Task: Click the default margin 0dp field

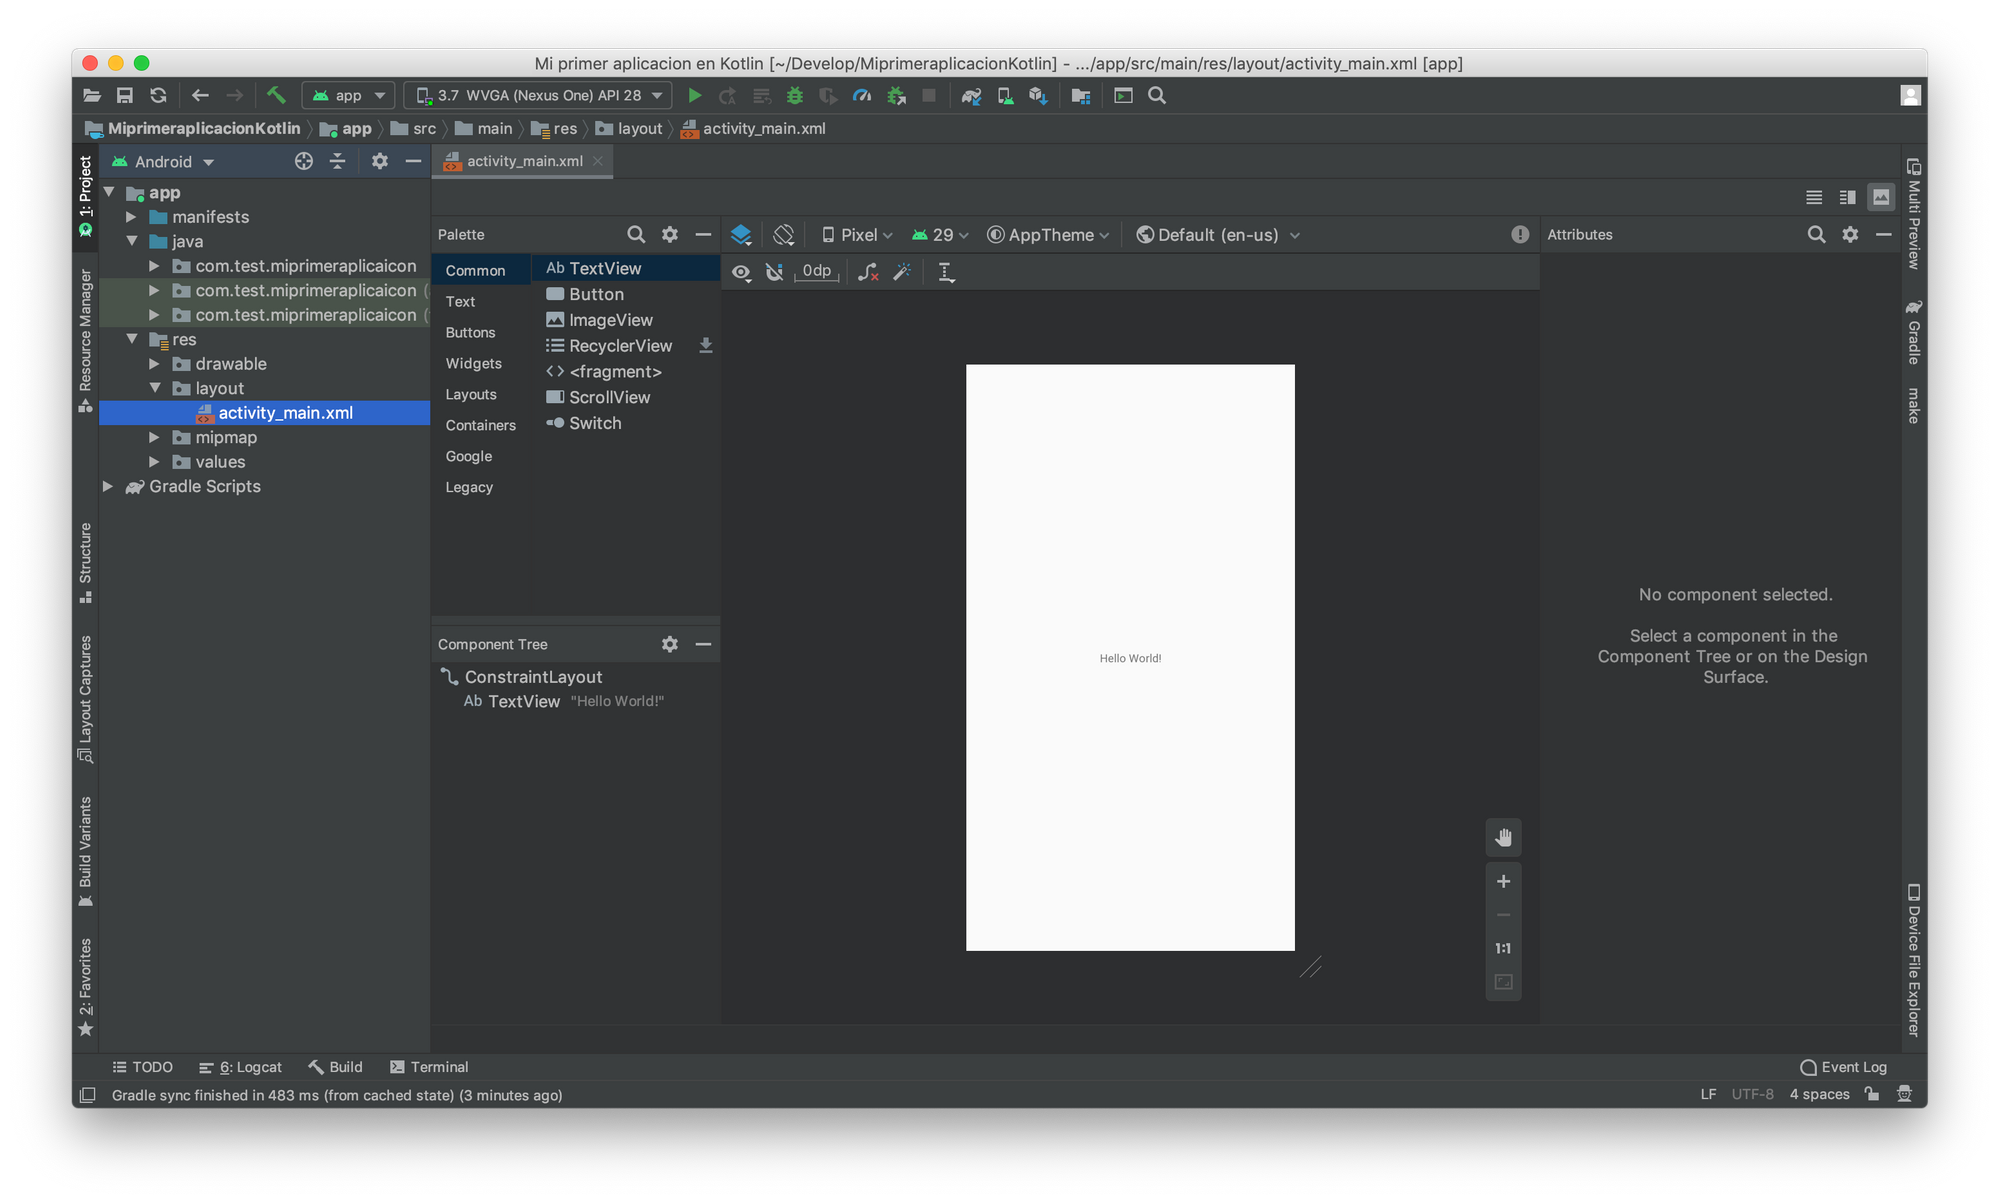Action: pyautogui.click(x=816, y=272)
